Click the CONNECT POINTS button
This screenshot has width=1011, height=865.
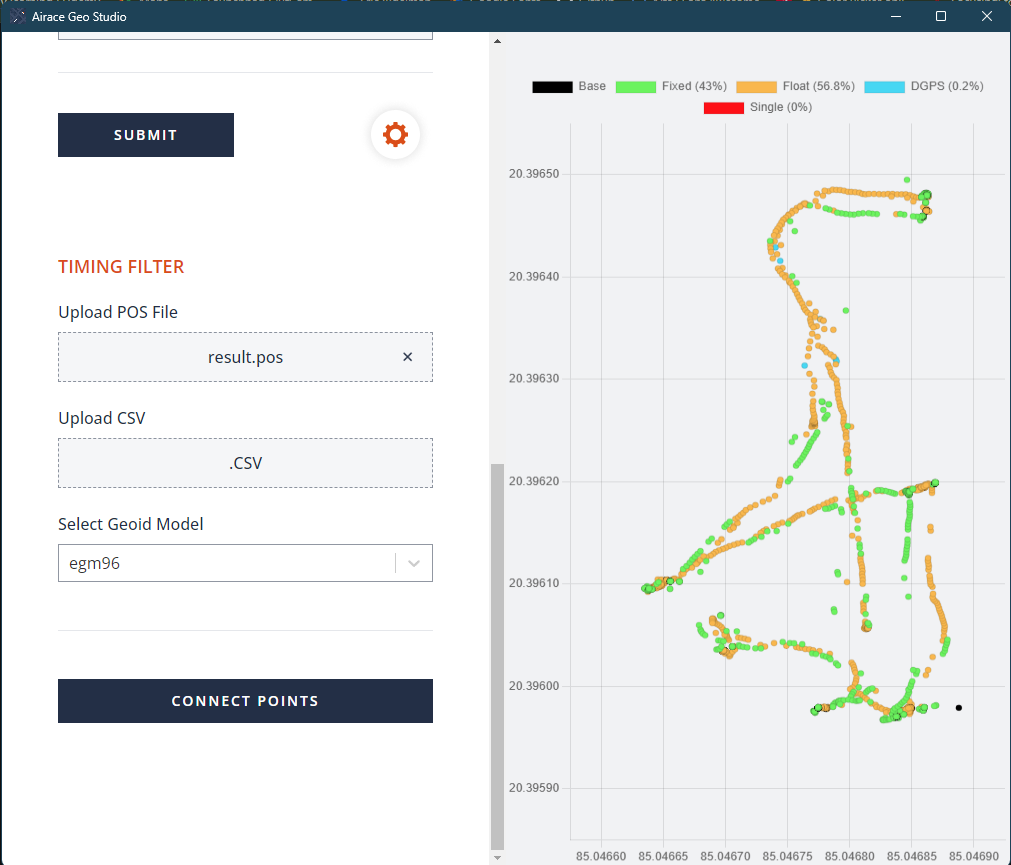click(245, 701)
